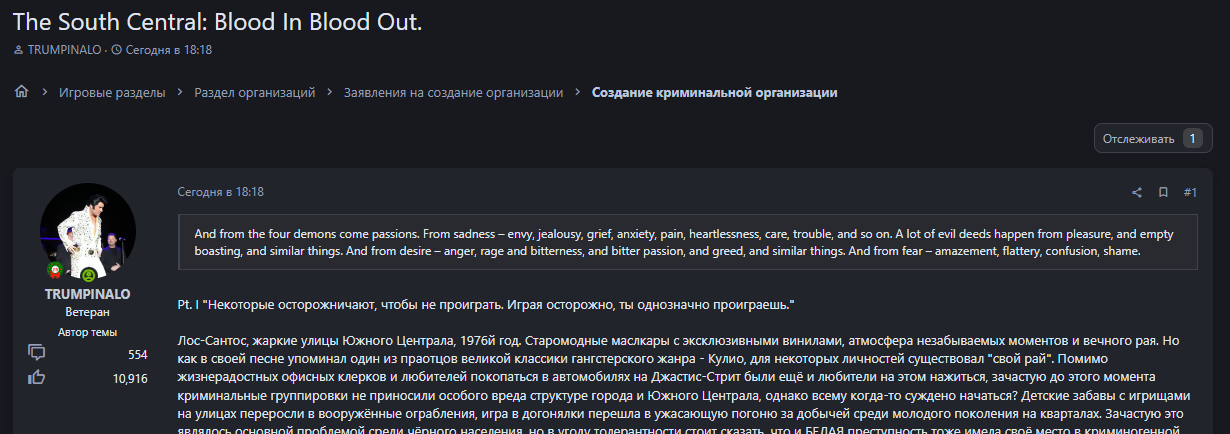Viewport: 1230px width, 434px height.
Task: Click the share icon on post #1
Action: click(x=1137, y=192)
